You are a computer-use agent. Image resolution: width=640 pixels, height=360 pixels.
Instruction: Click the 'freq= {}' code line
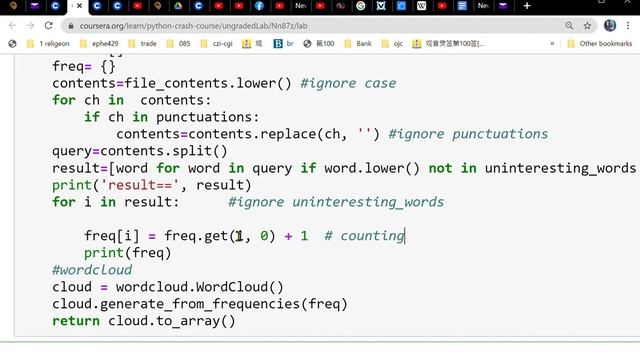[x=84, y=66]
